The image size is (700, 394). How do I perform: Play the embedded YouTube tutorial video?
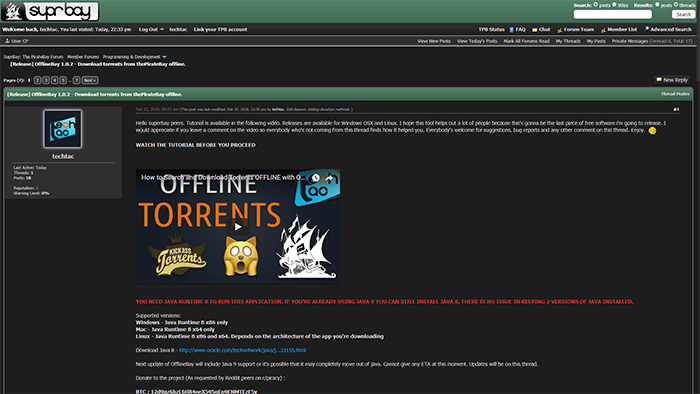[x=238, y=227]
